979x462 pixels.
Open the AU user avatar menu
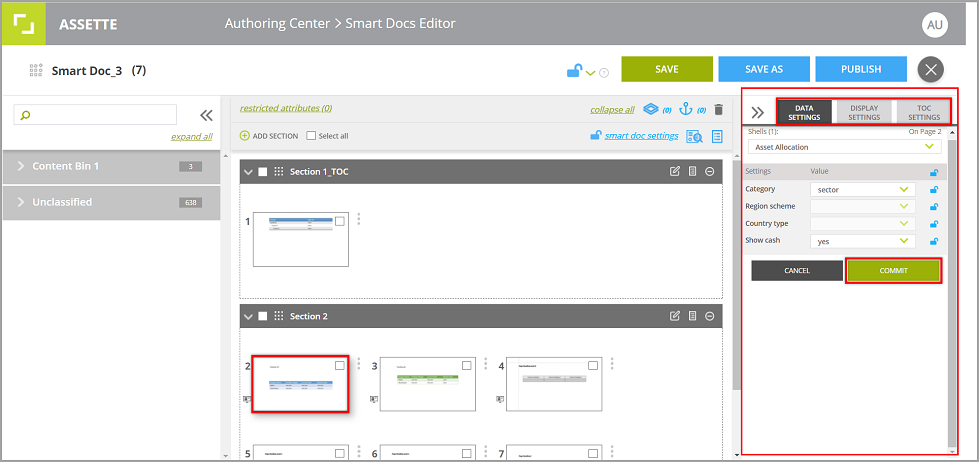(935, 24)
